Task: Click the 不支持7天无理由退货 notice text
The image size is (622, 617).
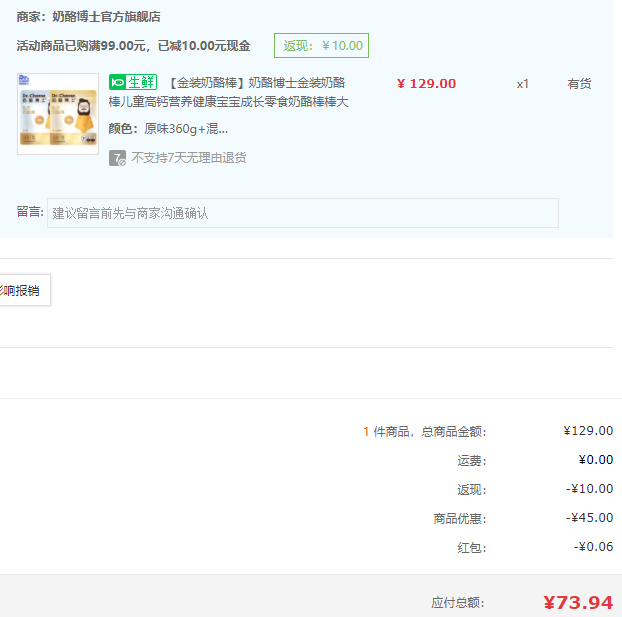Action: pos(189,158)
